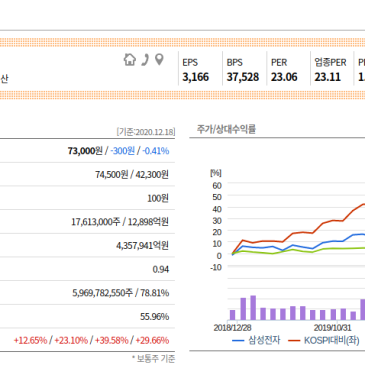Click the 2018/12/28 date axis label
The width and height of the screenshot is (365, 365).
pyautogui.click(x=233, y=328)
